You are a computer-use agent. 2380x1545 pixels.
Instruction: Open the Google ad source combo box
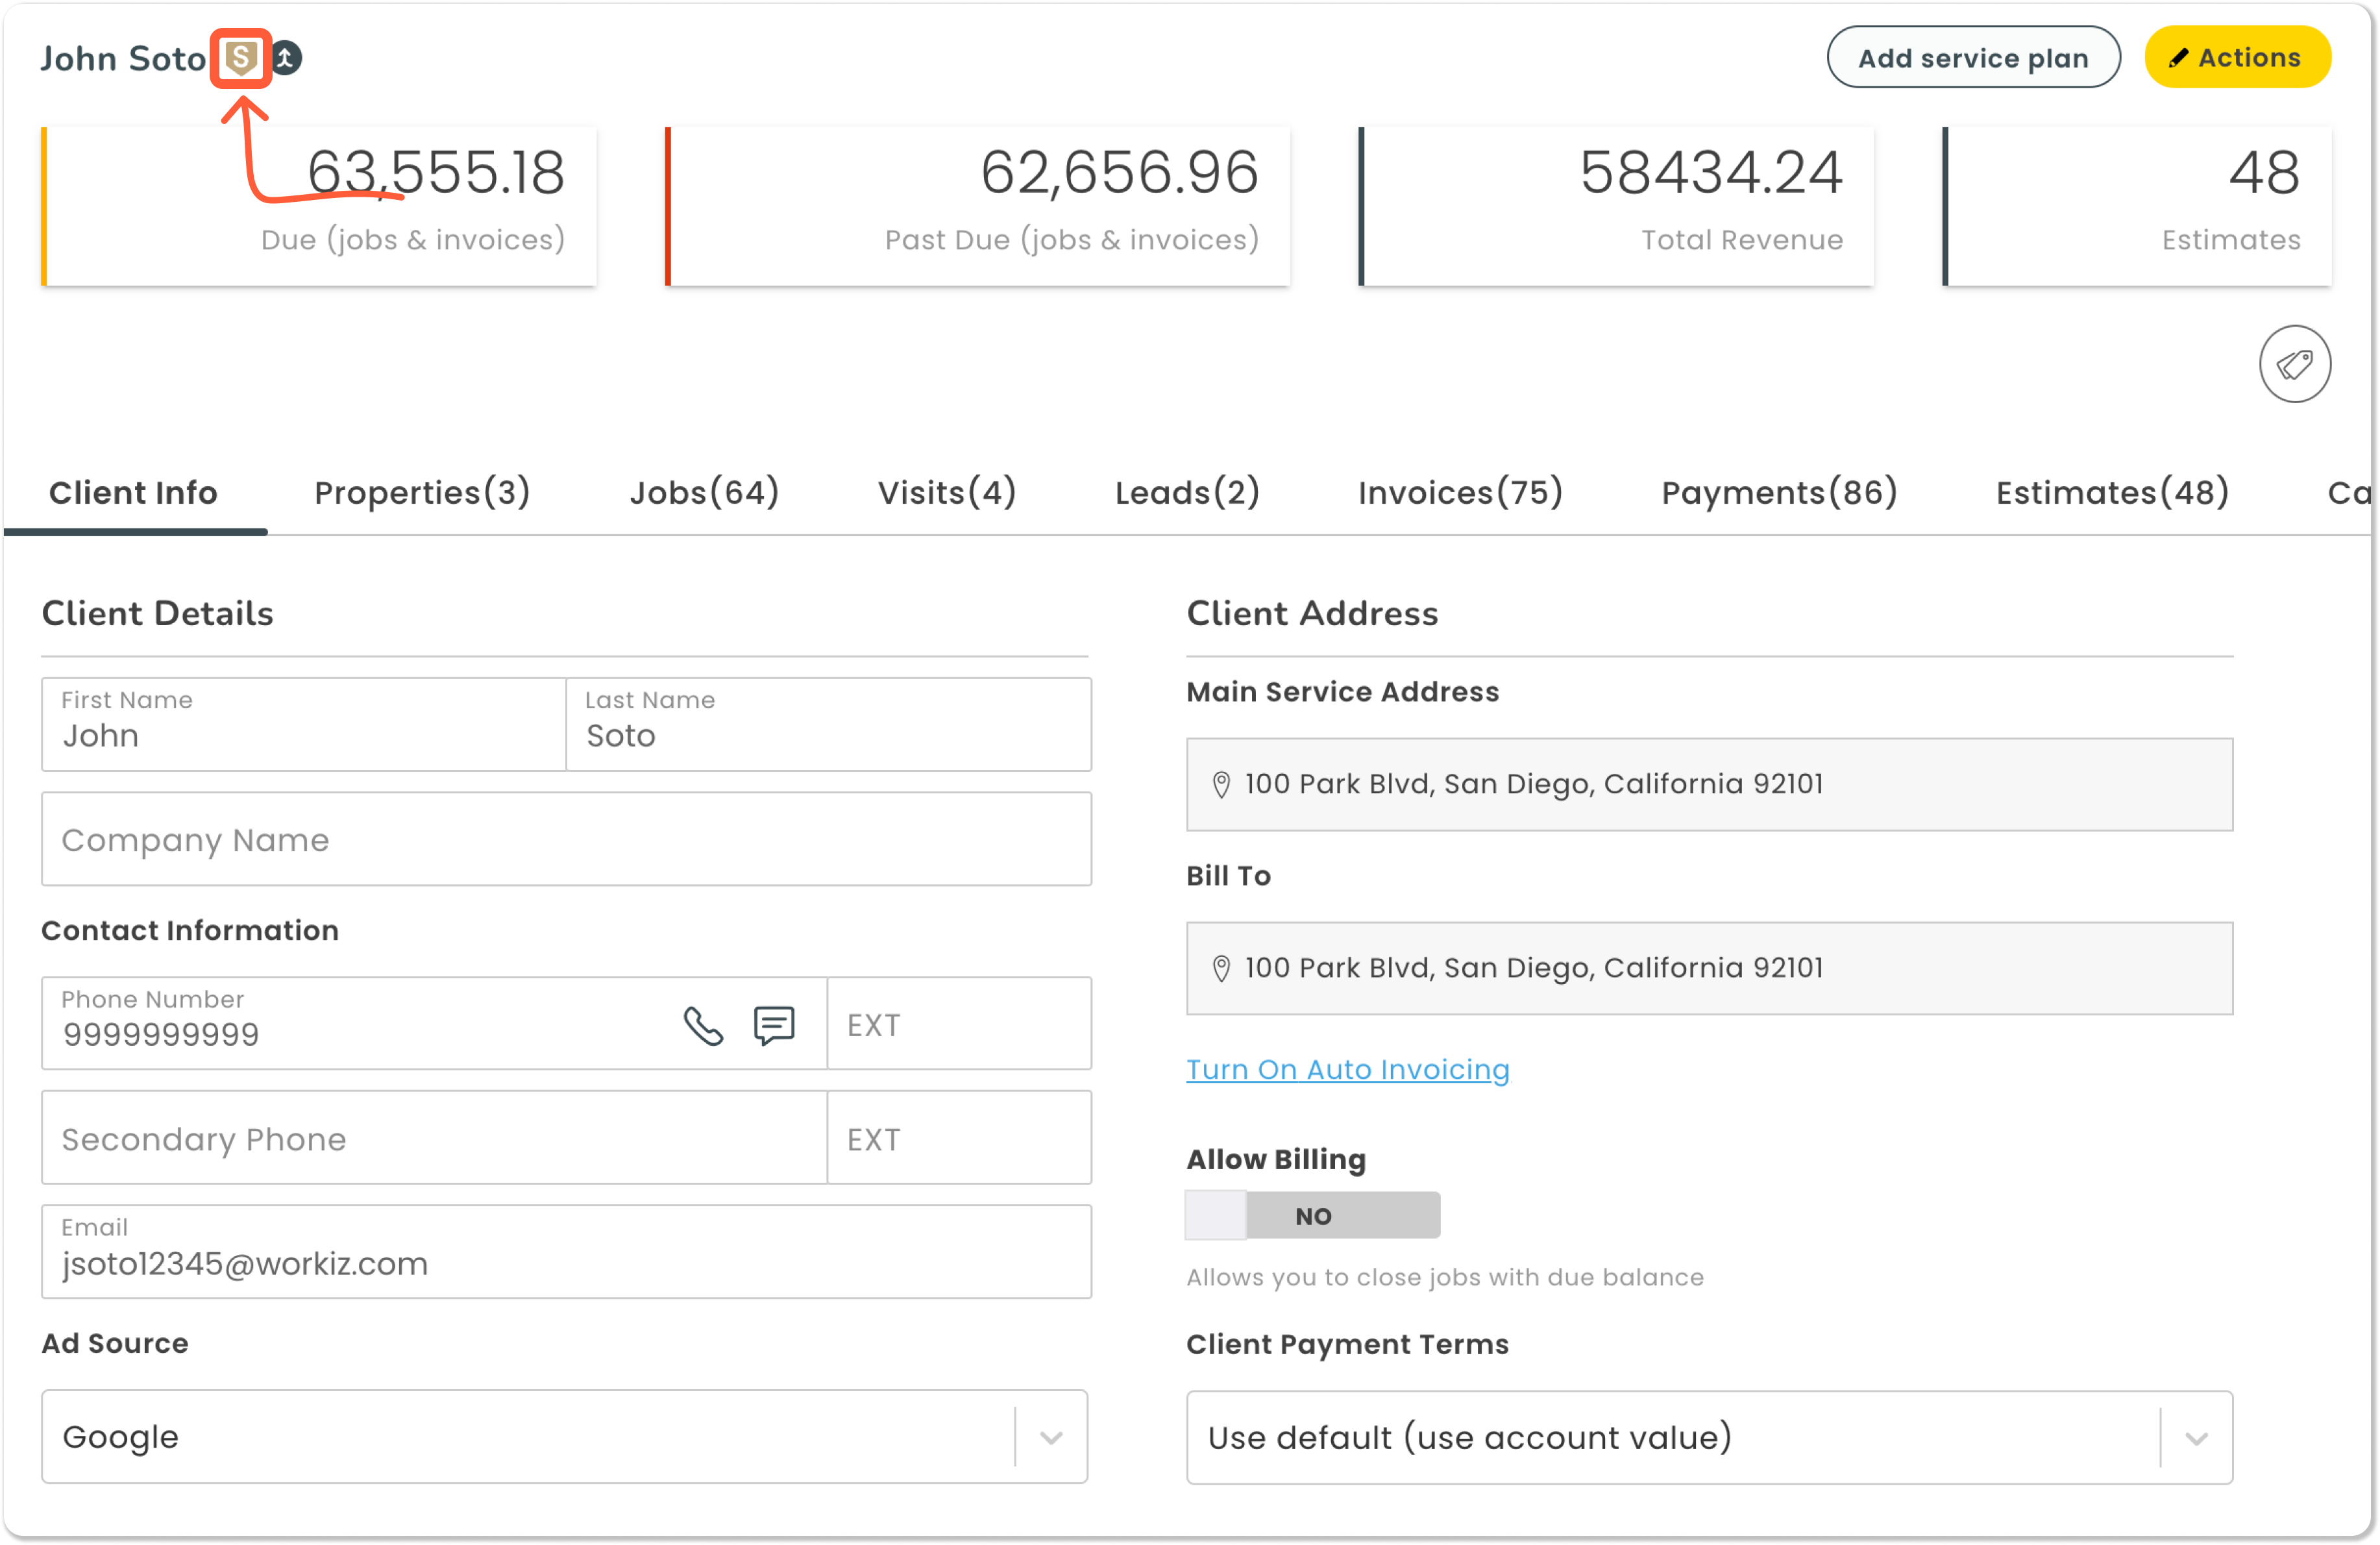[564, 1437]
